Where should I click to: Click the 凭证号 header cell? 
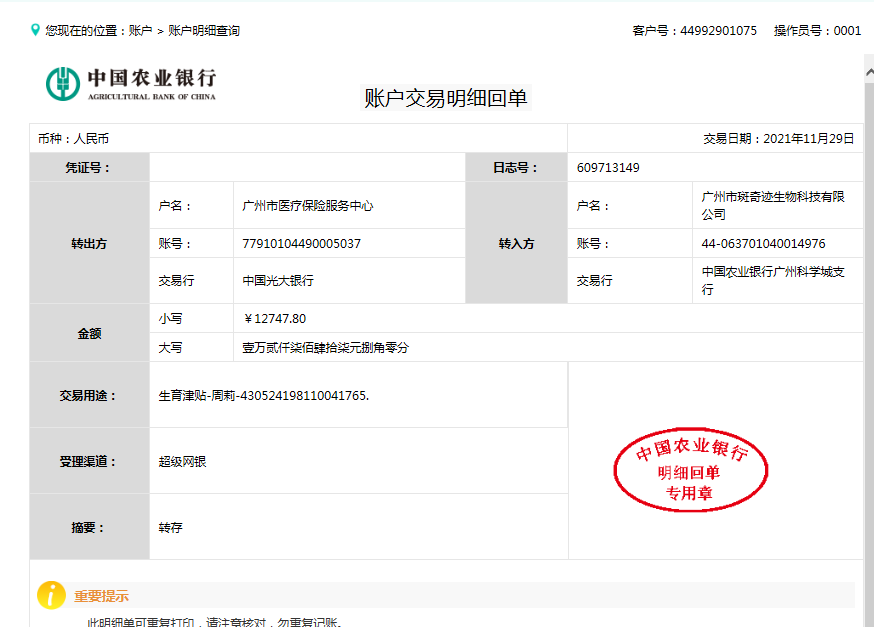click(89, 167)
